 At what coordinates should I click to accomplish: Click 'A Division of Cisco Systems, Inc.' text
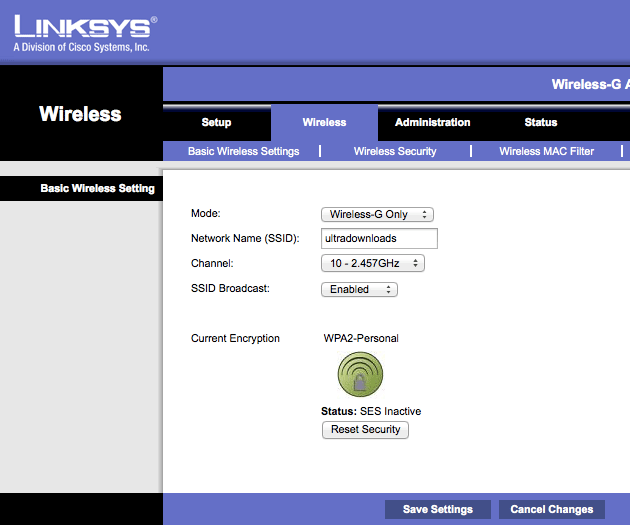pyautogui.click(x=82, y=47)
